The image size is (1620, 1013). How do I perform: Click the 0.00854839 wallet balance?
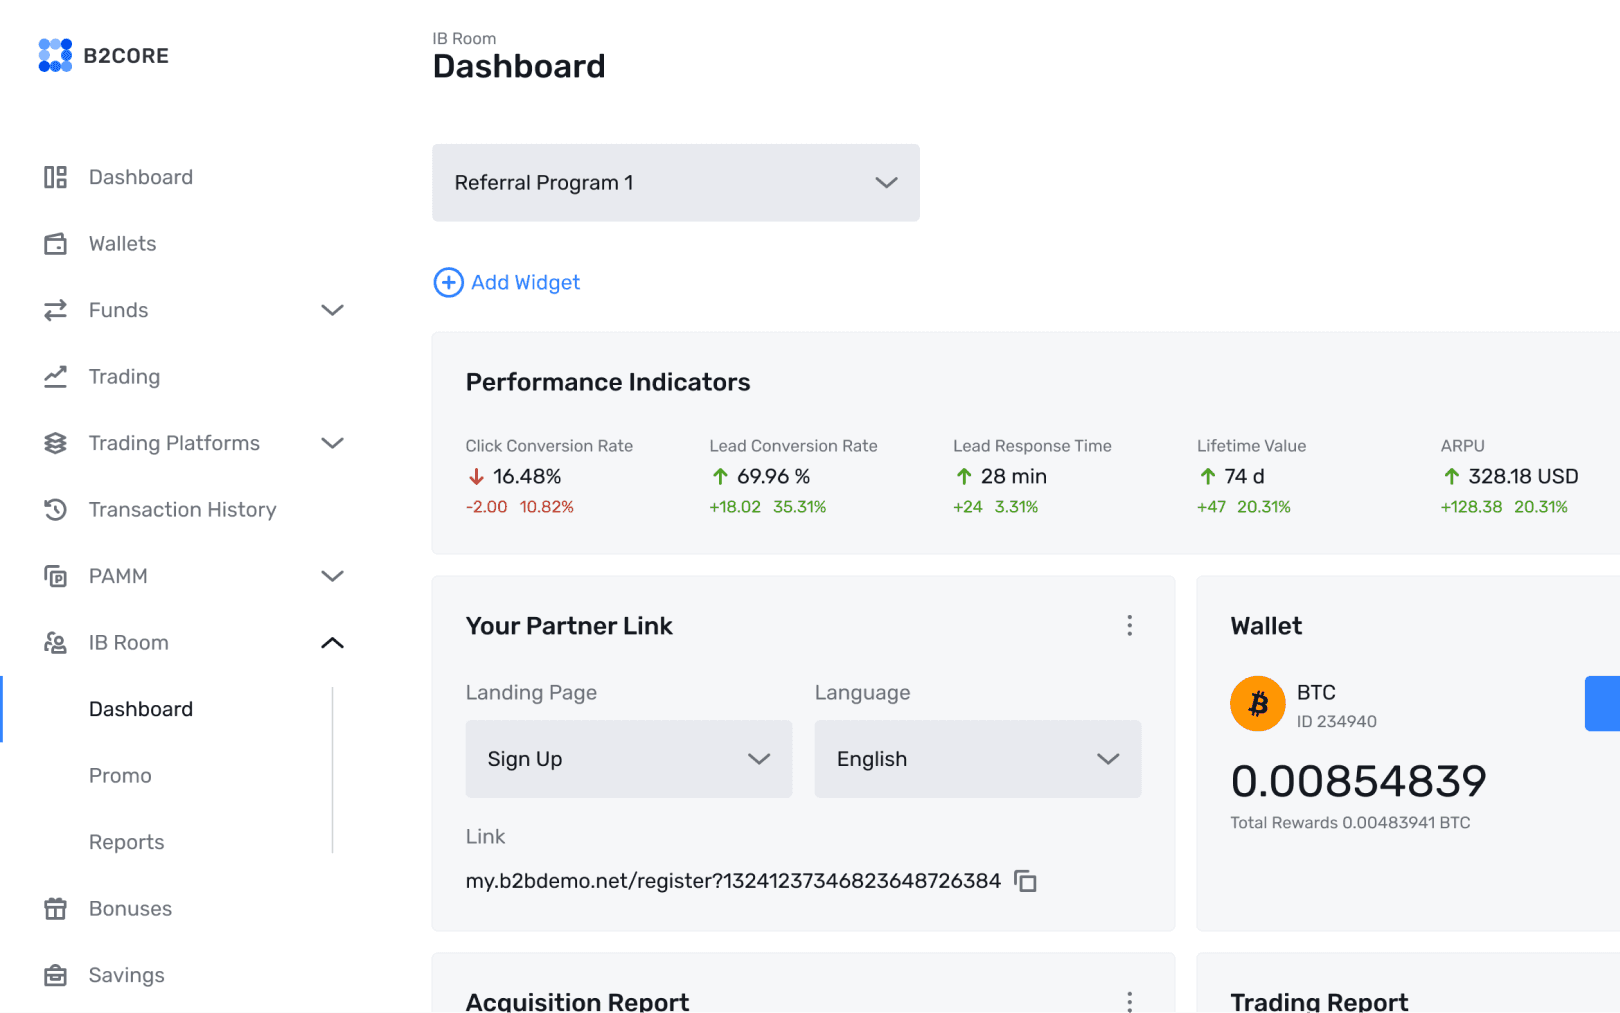point(1358,781)
